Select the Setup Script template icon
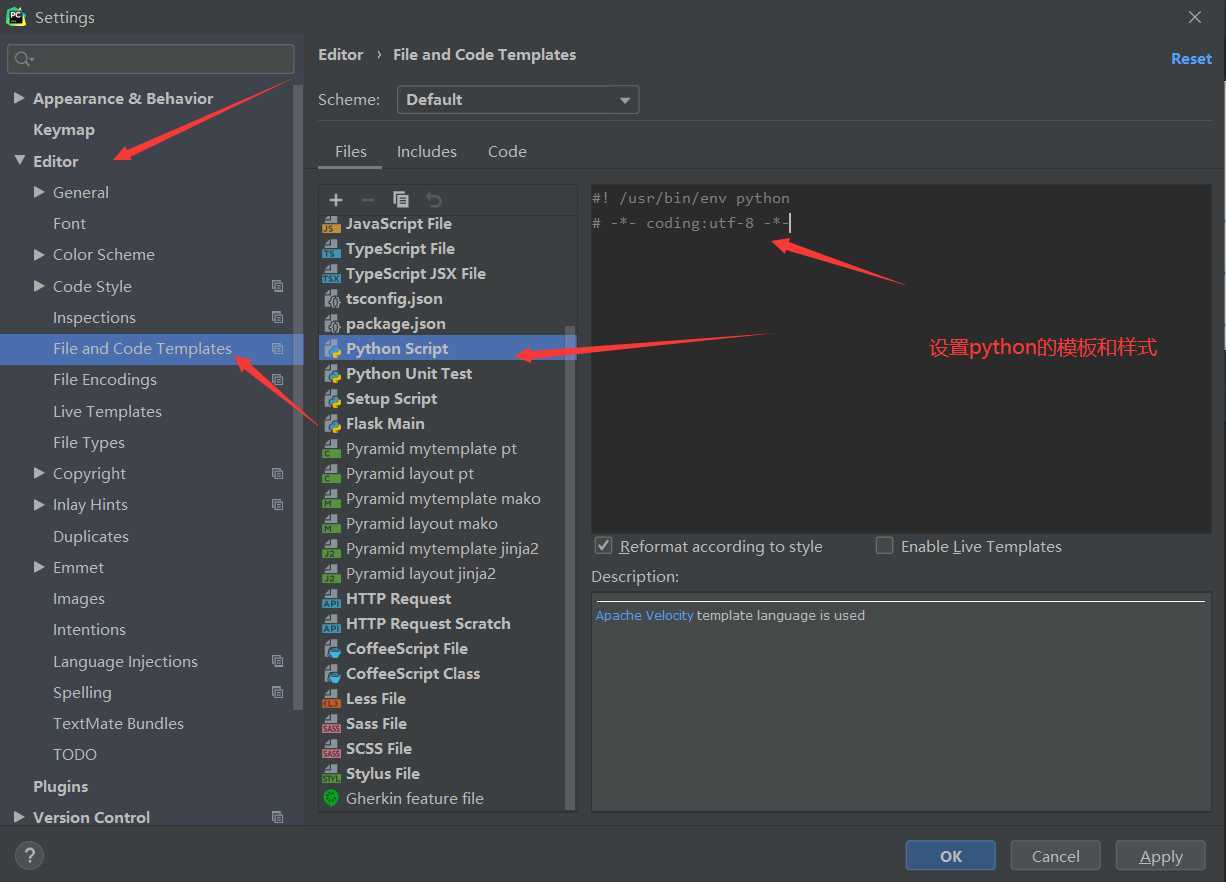 pyautogui.click(x=331, y=399)
